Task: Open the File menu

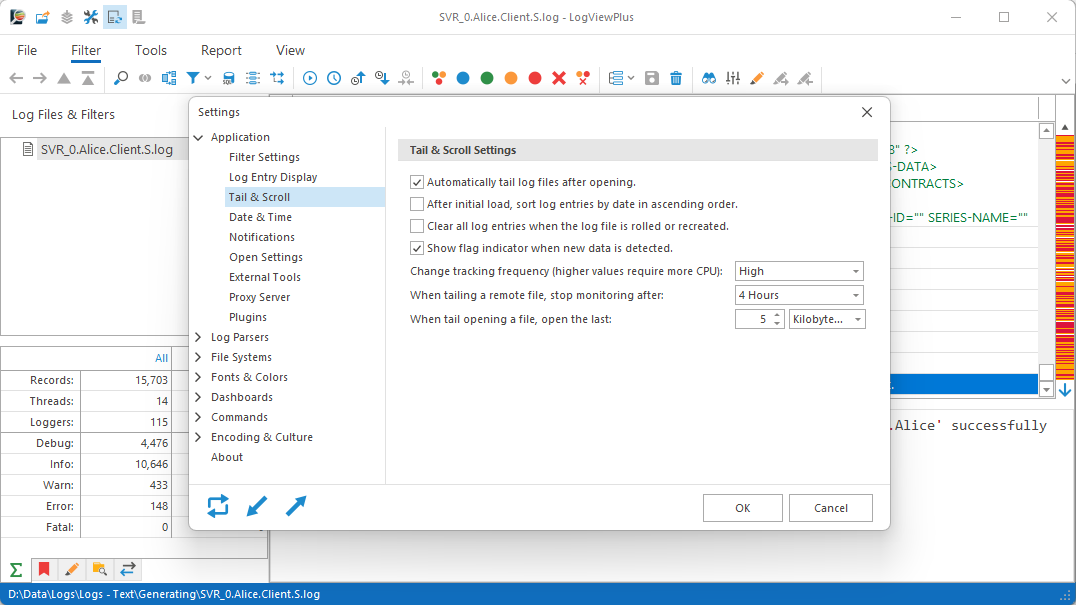Action: click(27, 50)
